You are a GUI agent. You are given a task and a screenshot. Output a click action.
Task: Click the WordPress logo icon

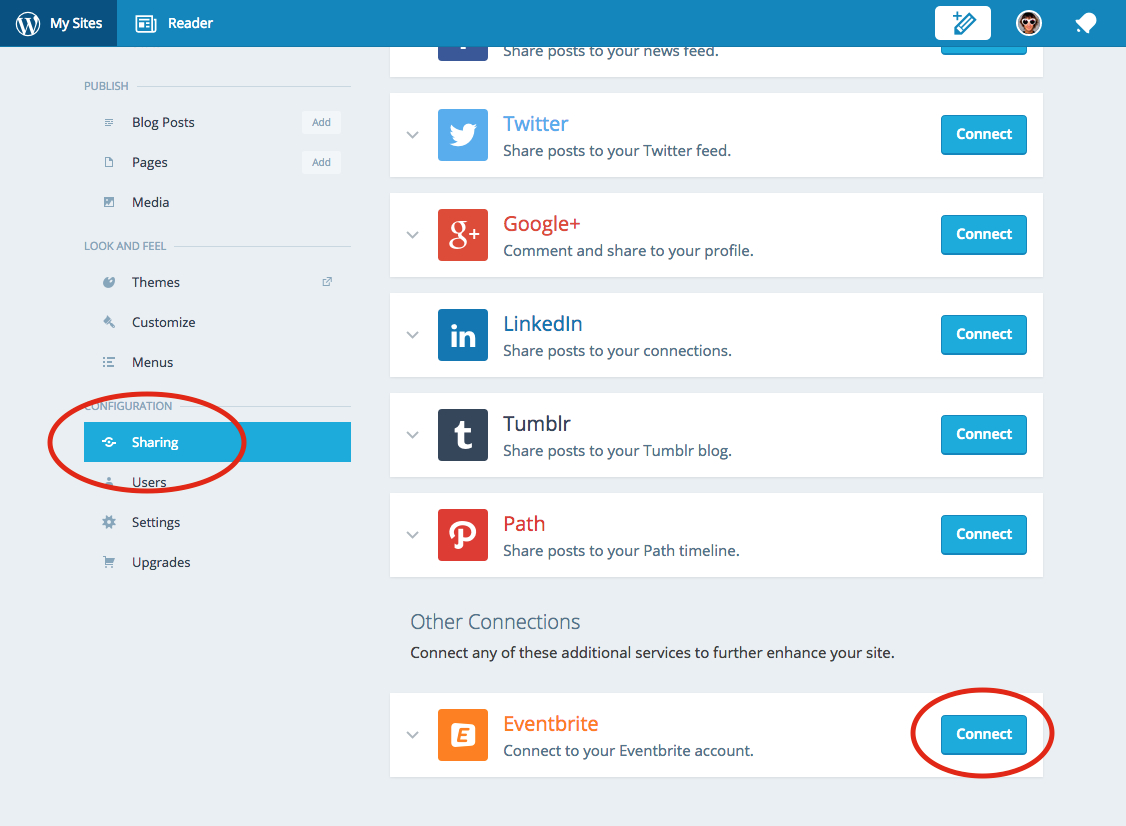pyautogui.click(x=28, y=23)
